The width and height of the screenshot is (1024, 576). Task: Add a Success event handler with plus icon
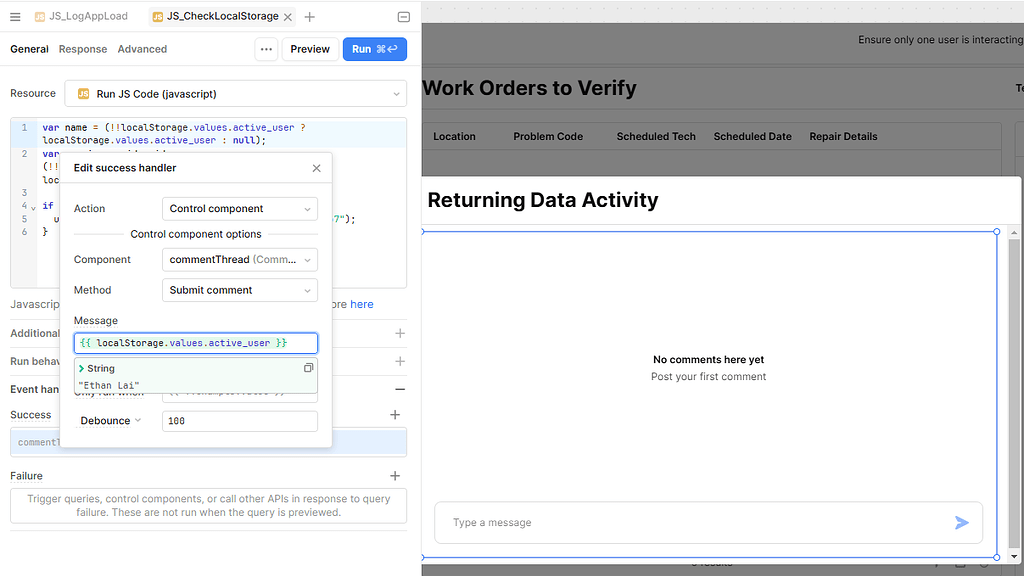(394, 414)
